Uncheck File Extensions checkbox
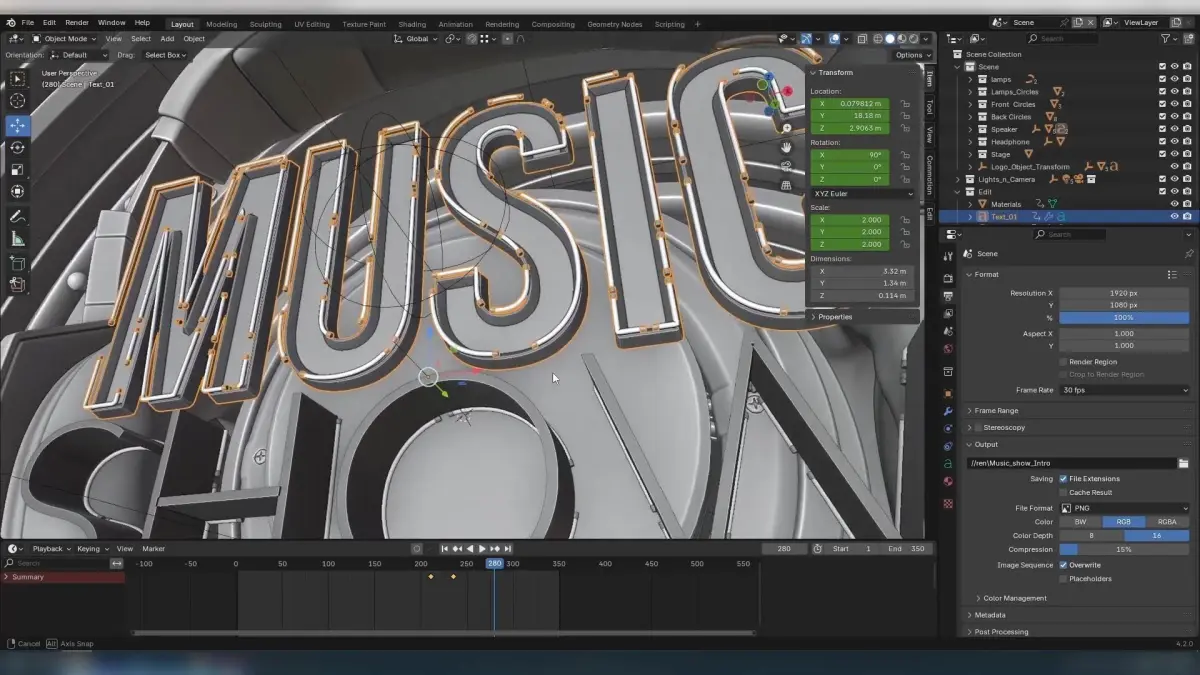 [x=1063, y=479]
